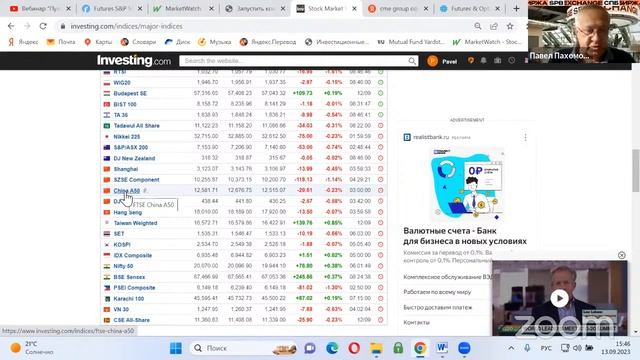Open the chat app icon in taskbar
The width and height of the screenshot is (640, 360).
click(x=310, y=348)
